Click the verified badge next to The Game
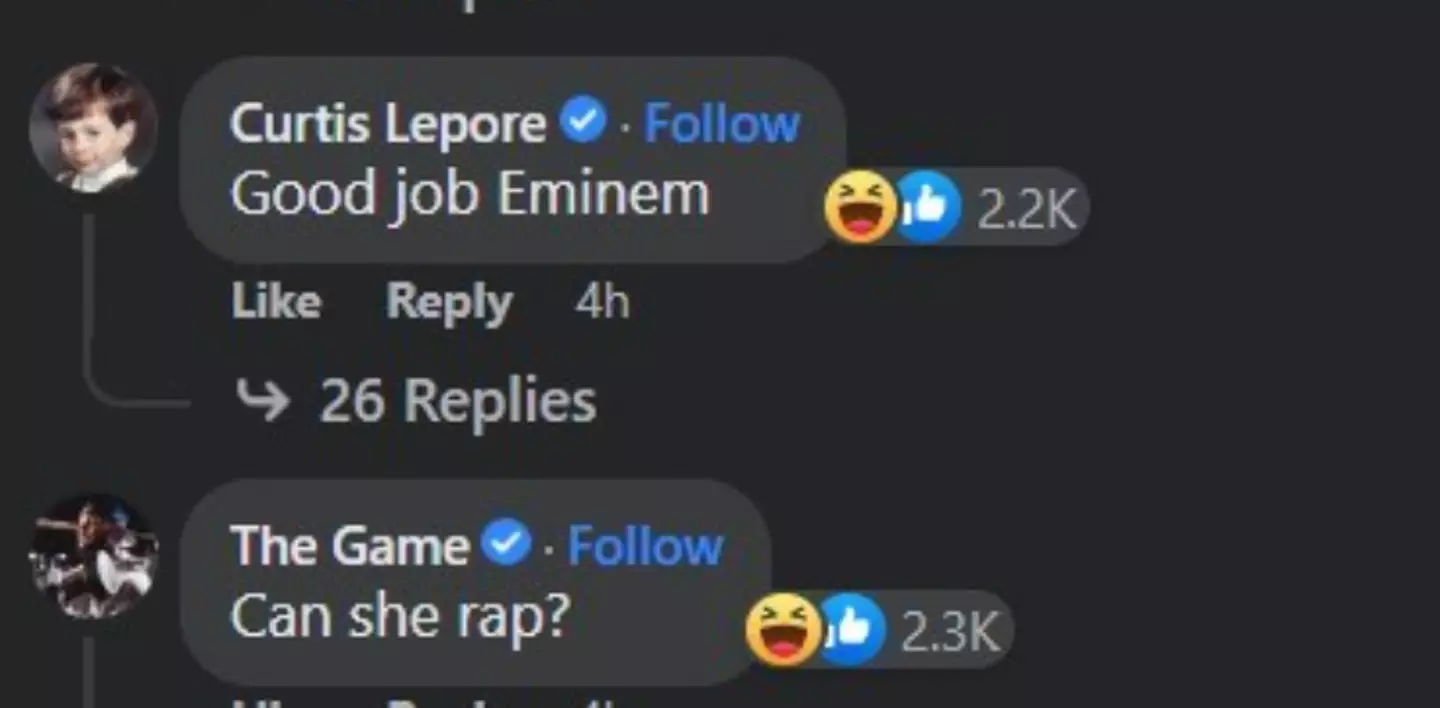This screenshot has height=708, width=1440. click(508, 545)
